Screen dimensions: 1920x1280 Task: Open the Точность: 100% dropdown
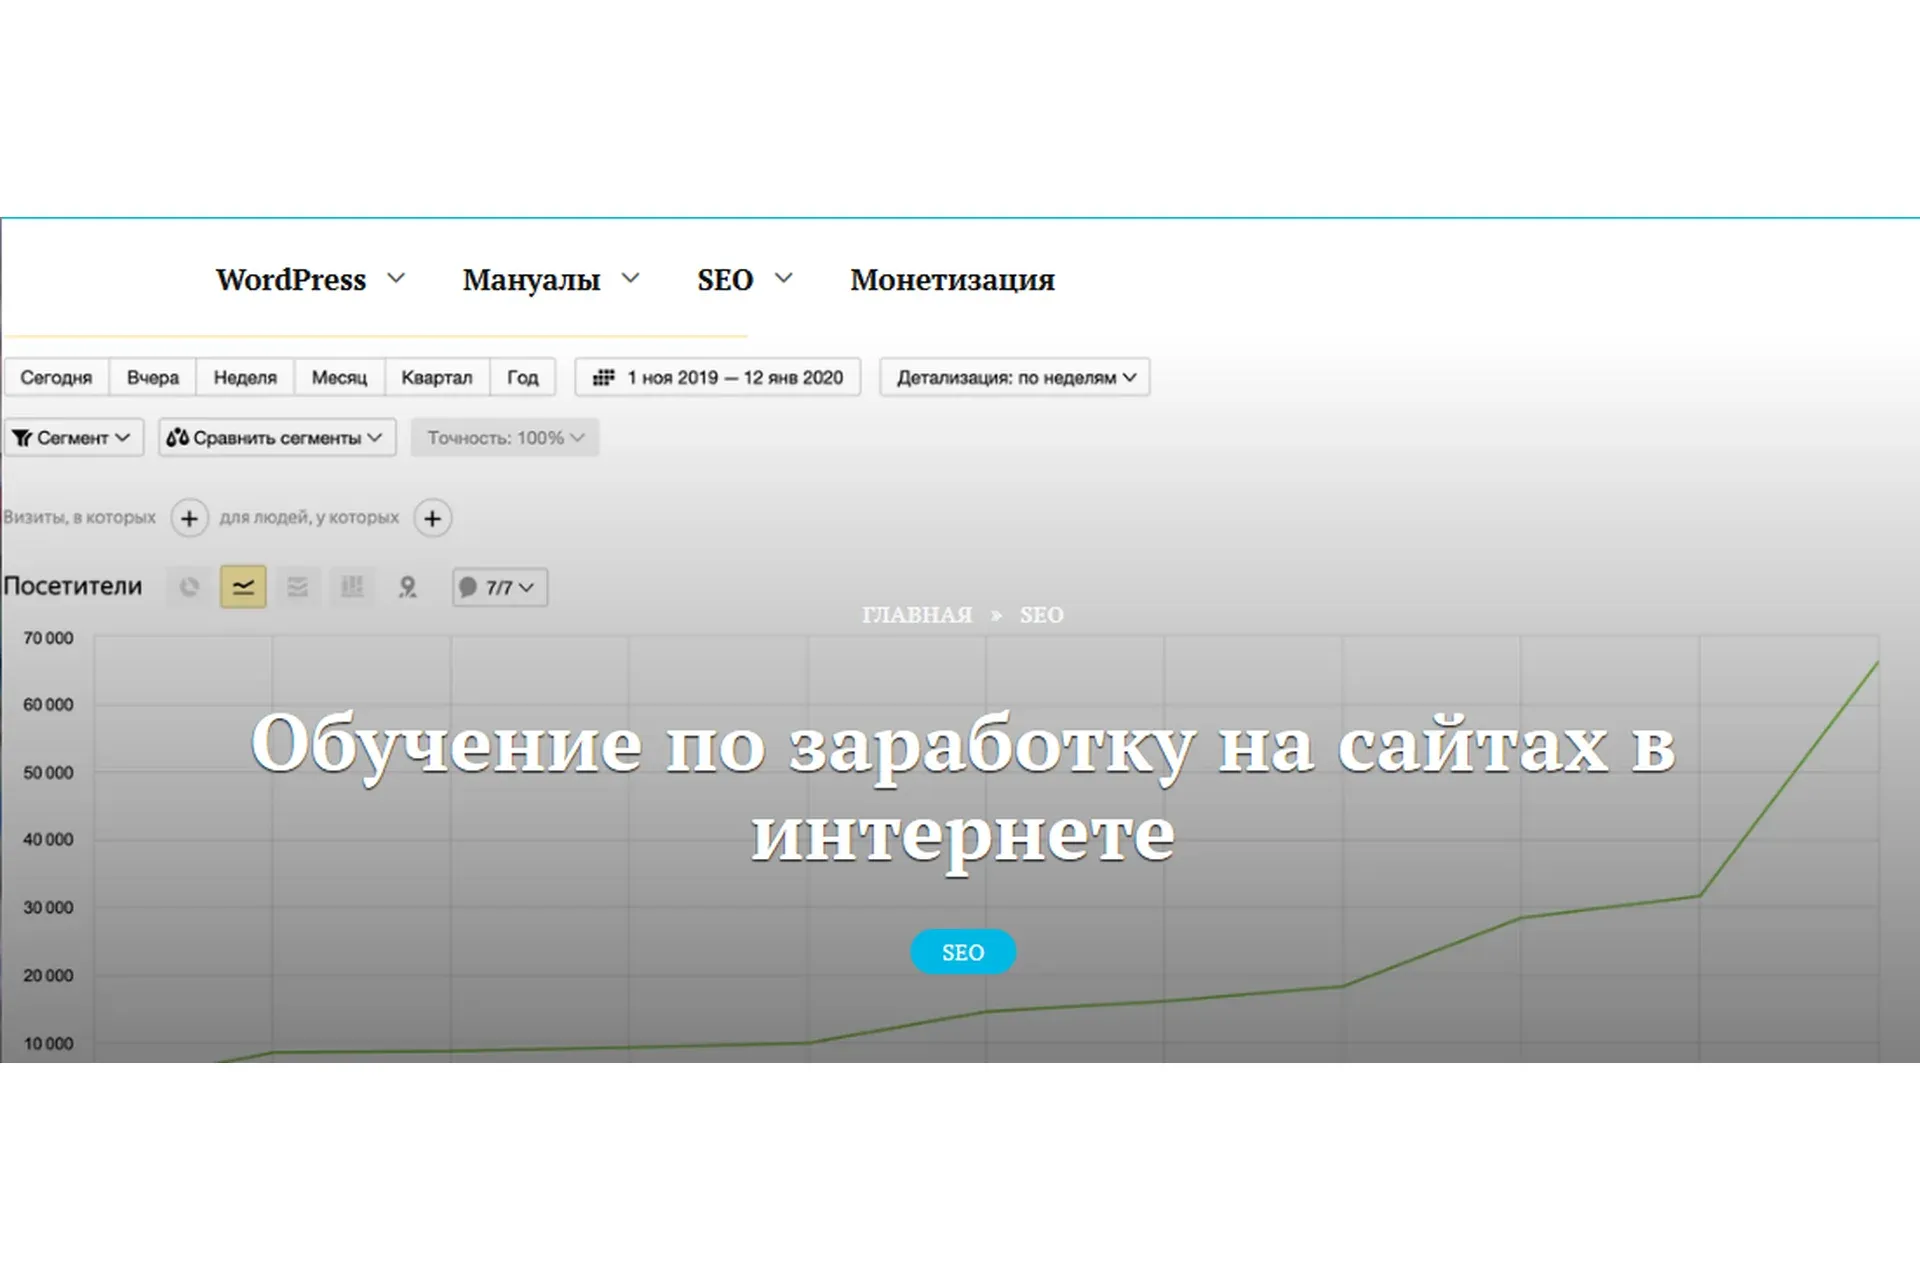point(505,437)
